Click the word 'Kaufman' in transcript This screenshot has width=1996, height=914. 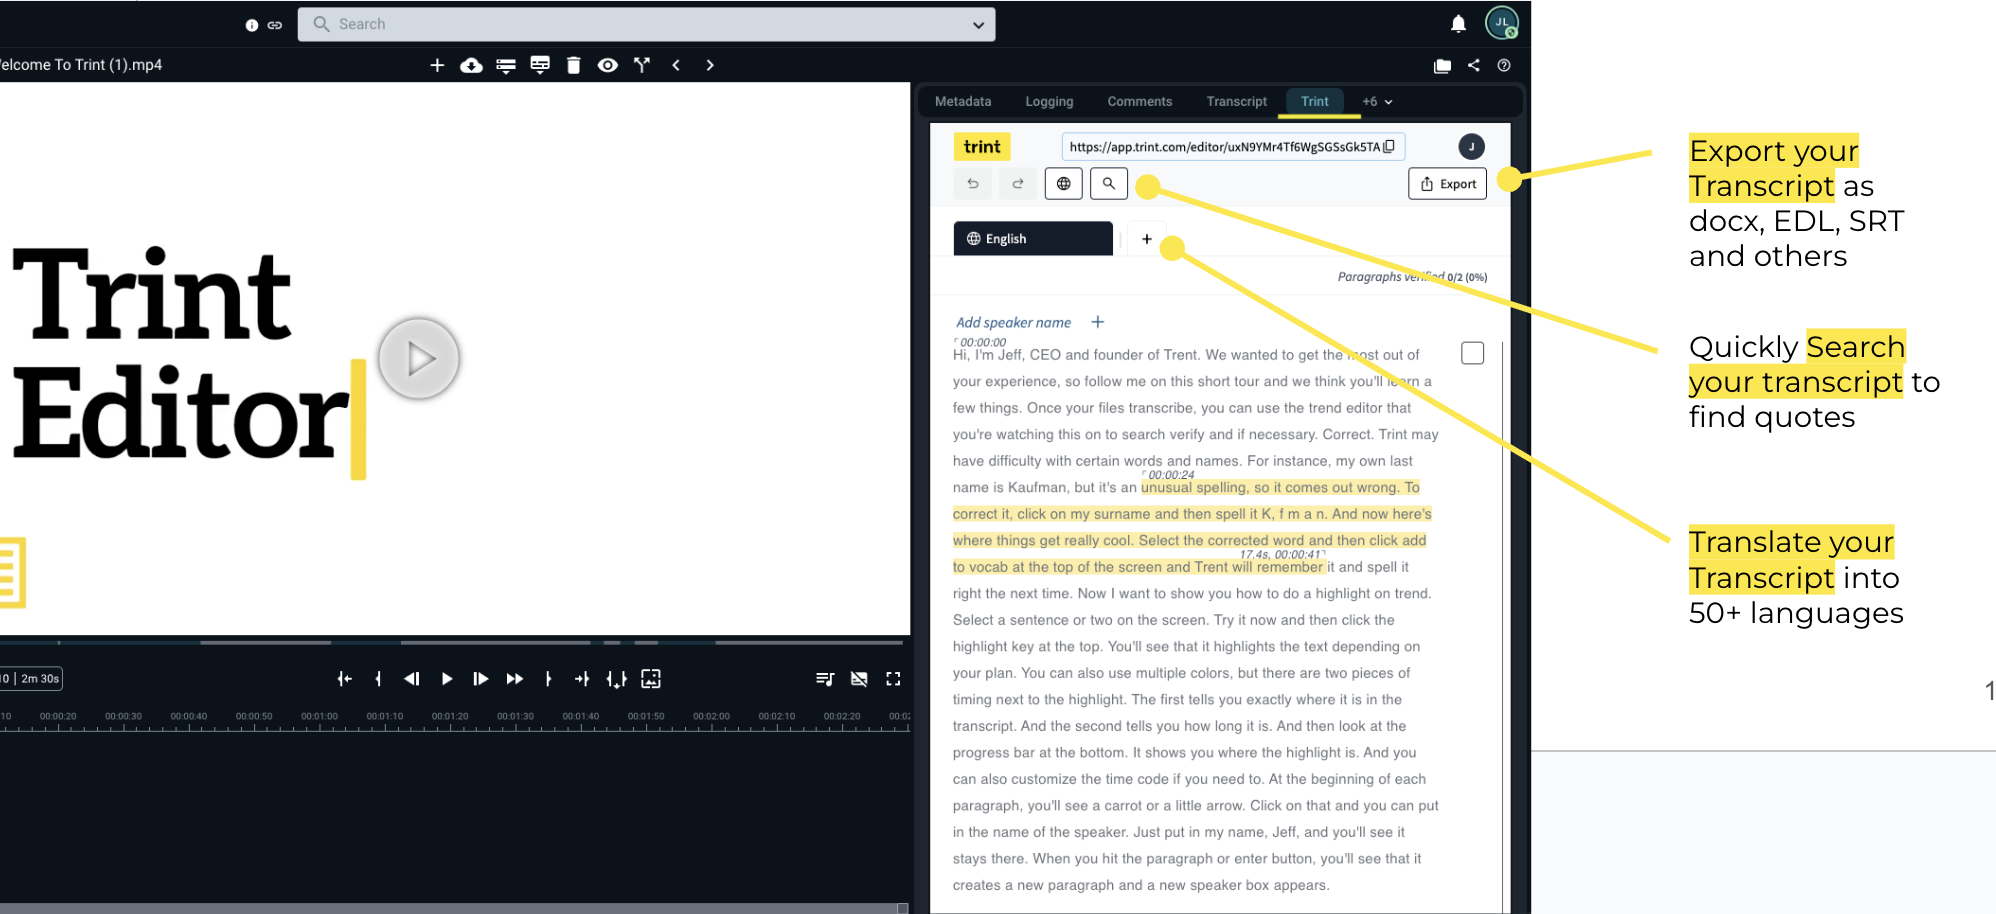[1038, 487]
